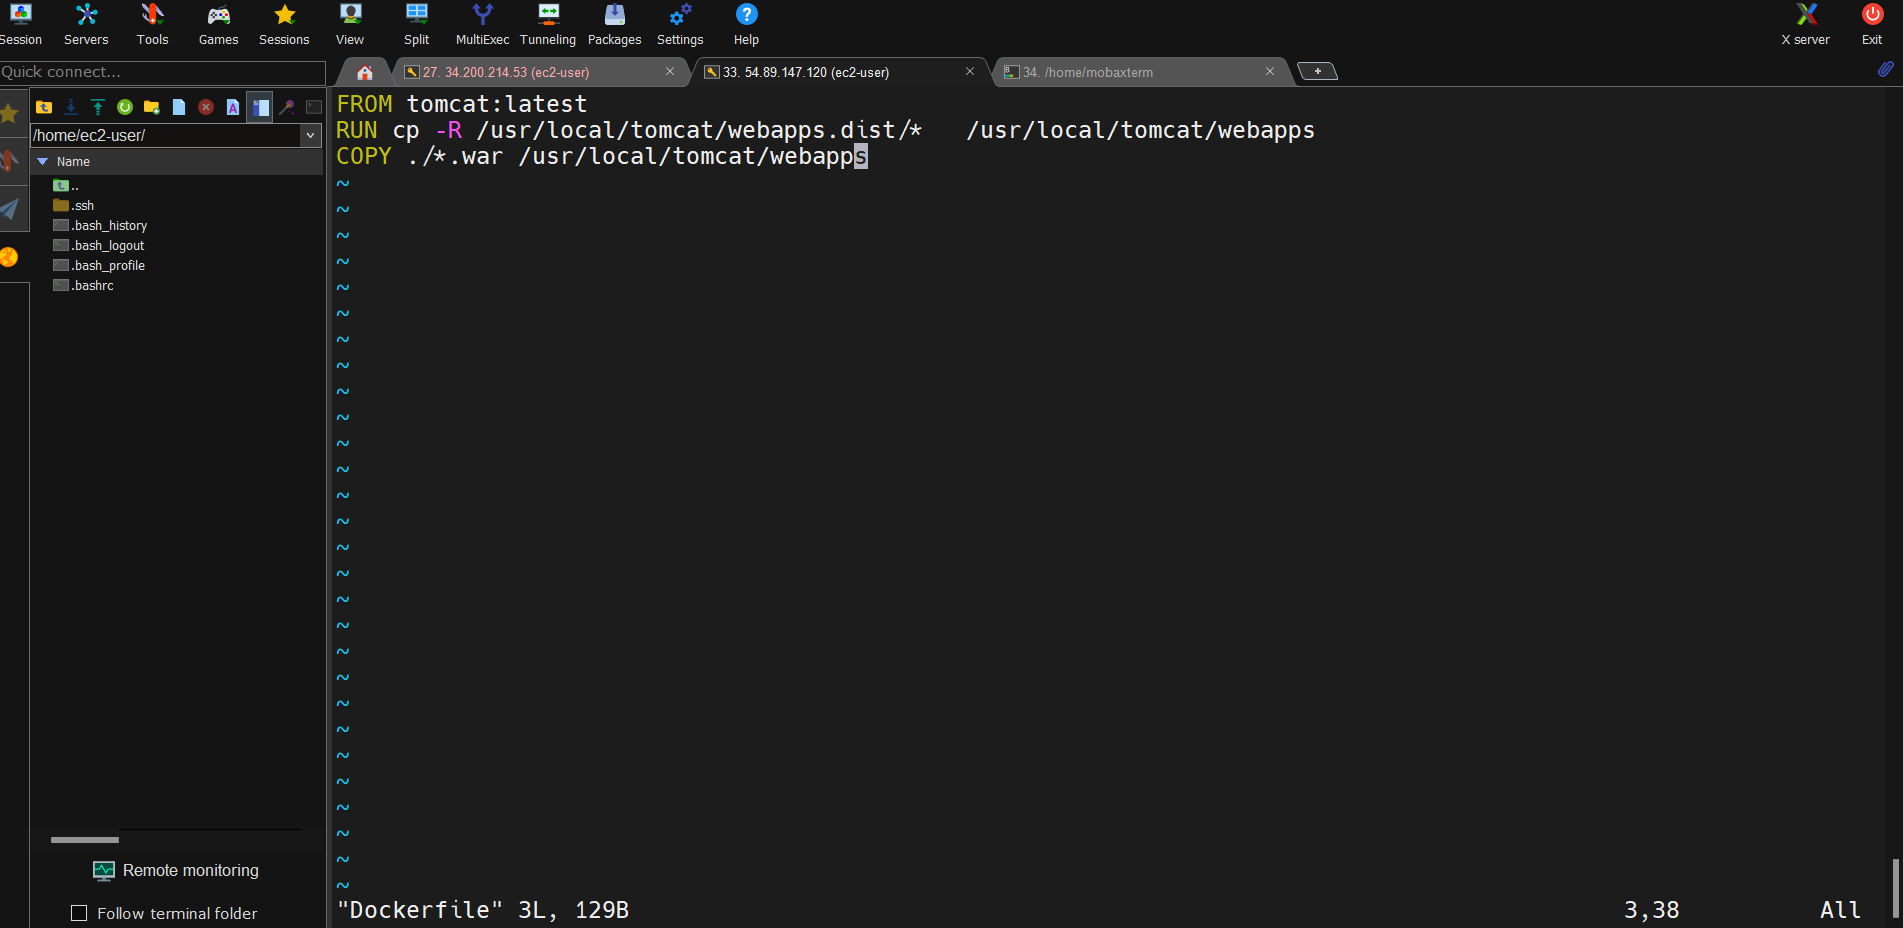Open the Games panel
1903x928 pixels.
pos(218,25)
